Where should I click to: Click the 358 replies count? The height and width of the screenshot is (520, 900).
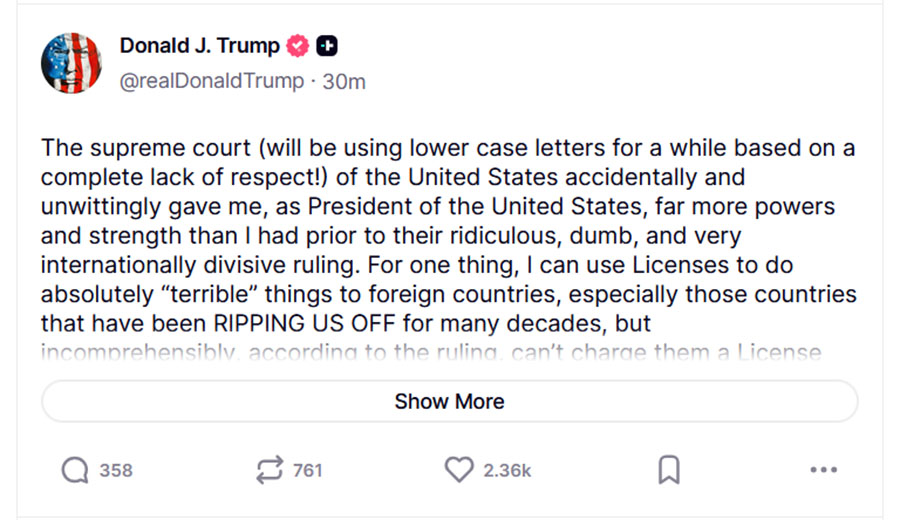(116, 470)
